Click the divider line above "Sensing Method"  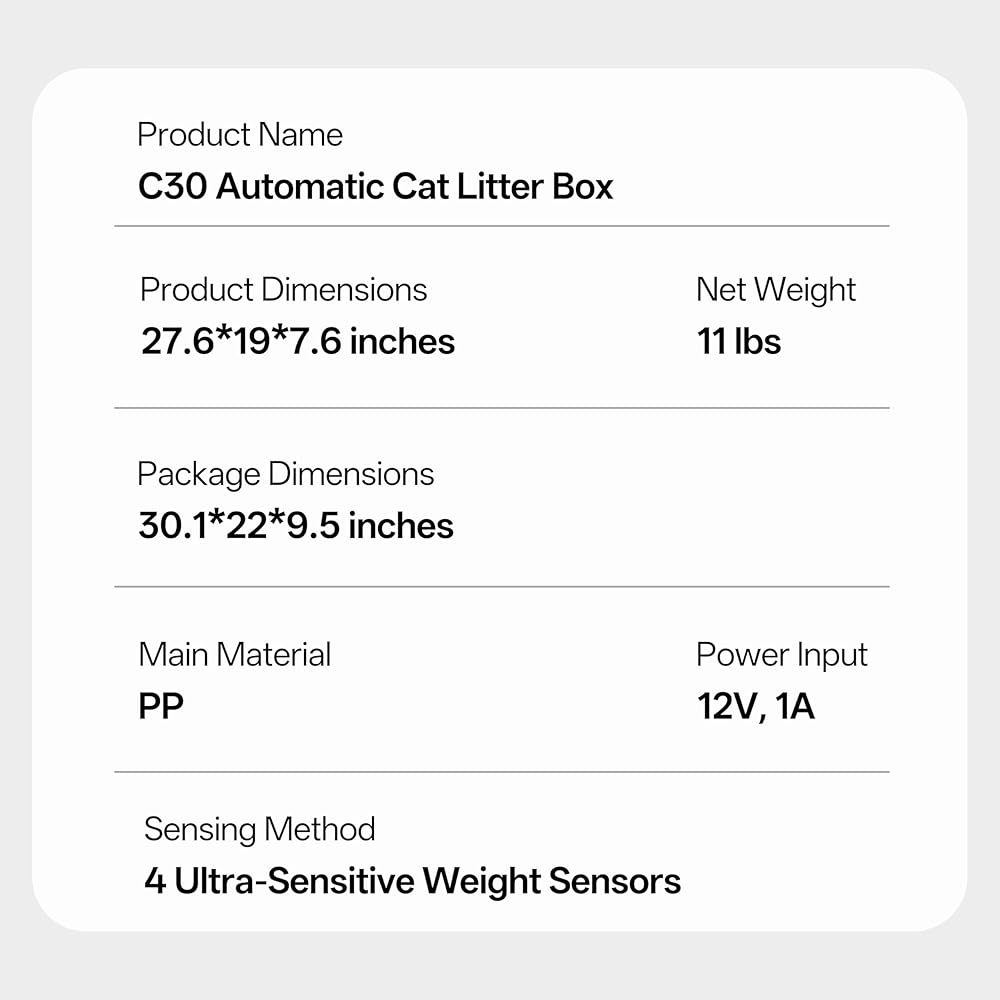tap(501, 772)
